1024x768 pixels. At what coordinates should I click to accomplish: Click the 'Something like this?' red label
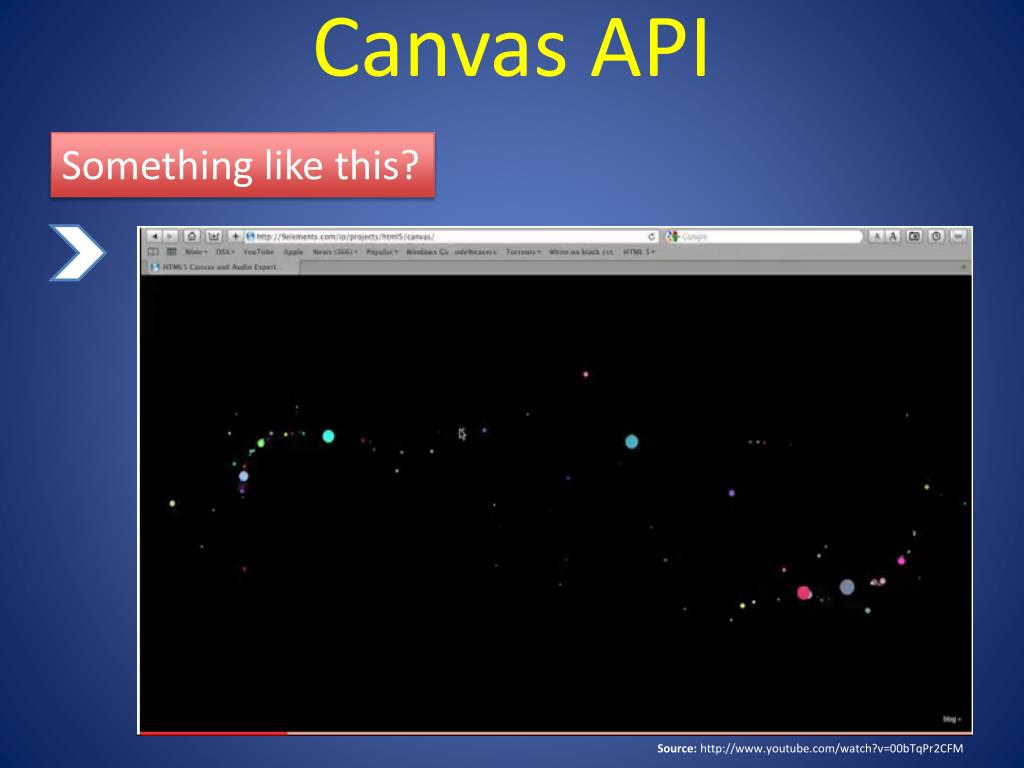tap(242, 165)
